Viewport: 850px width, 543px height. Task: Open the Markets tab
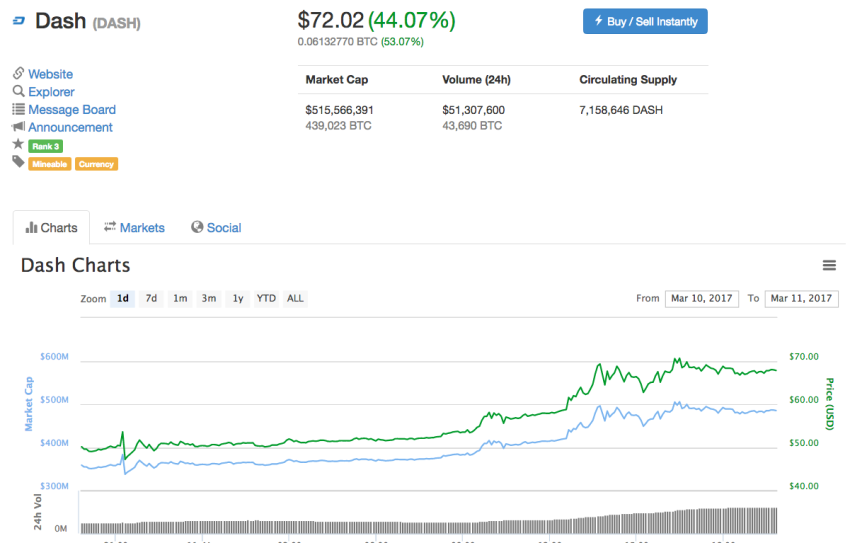[x=134, y=228]
